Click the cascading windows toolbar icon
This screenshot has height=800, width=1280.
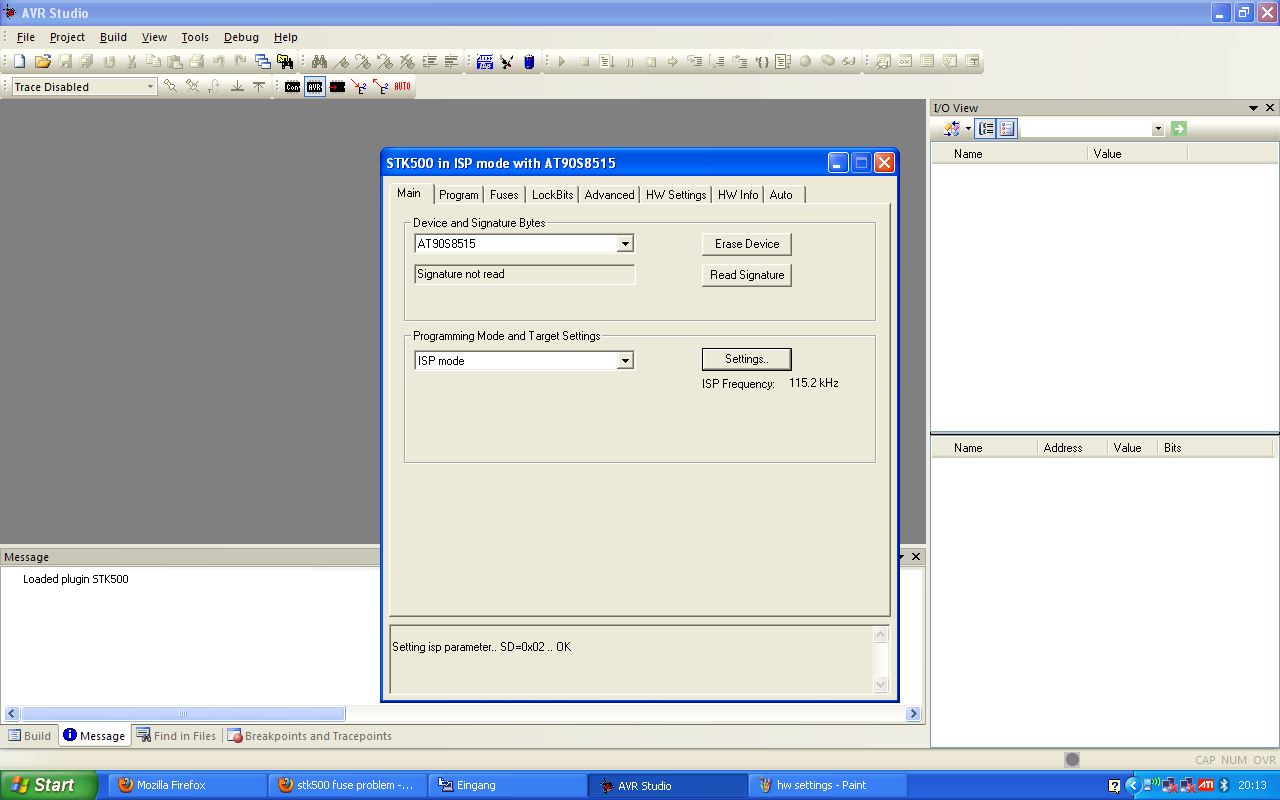coord(262,62)
